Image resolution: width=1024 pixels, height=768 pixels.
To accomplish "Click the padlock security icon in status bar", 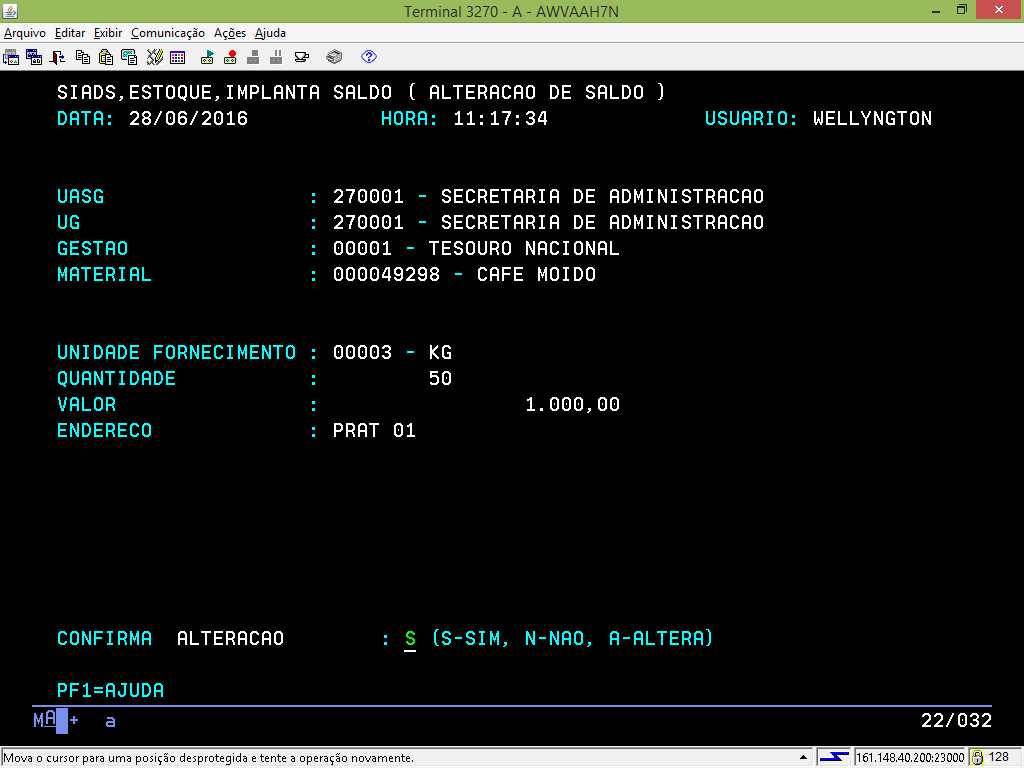I will pos(978,758).
